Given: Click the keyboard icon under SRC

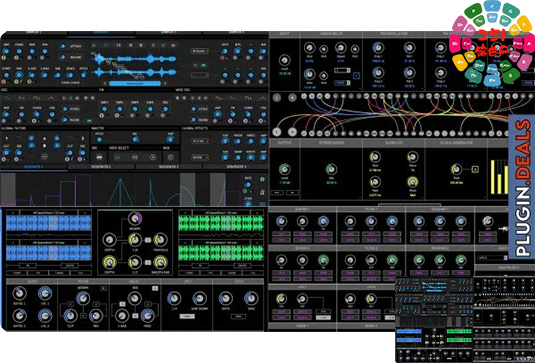Looking at the screenshot, I should [x=99, y=157].
